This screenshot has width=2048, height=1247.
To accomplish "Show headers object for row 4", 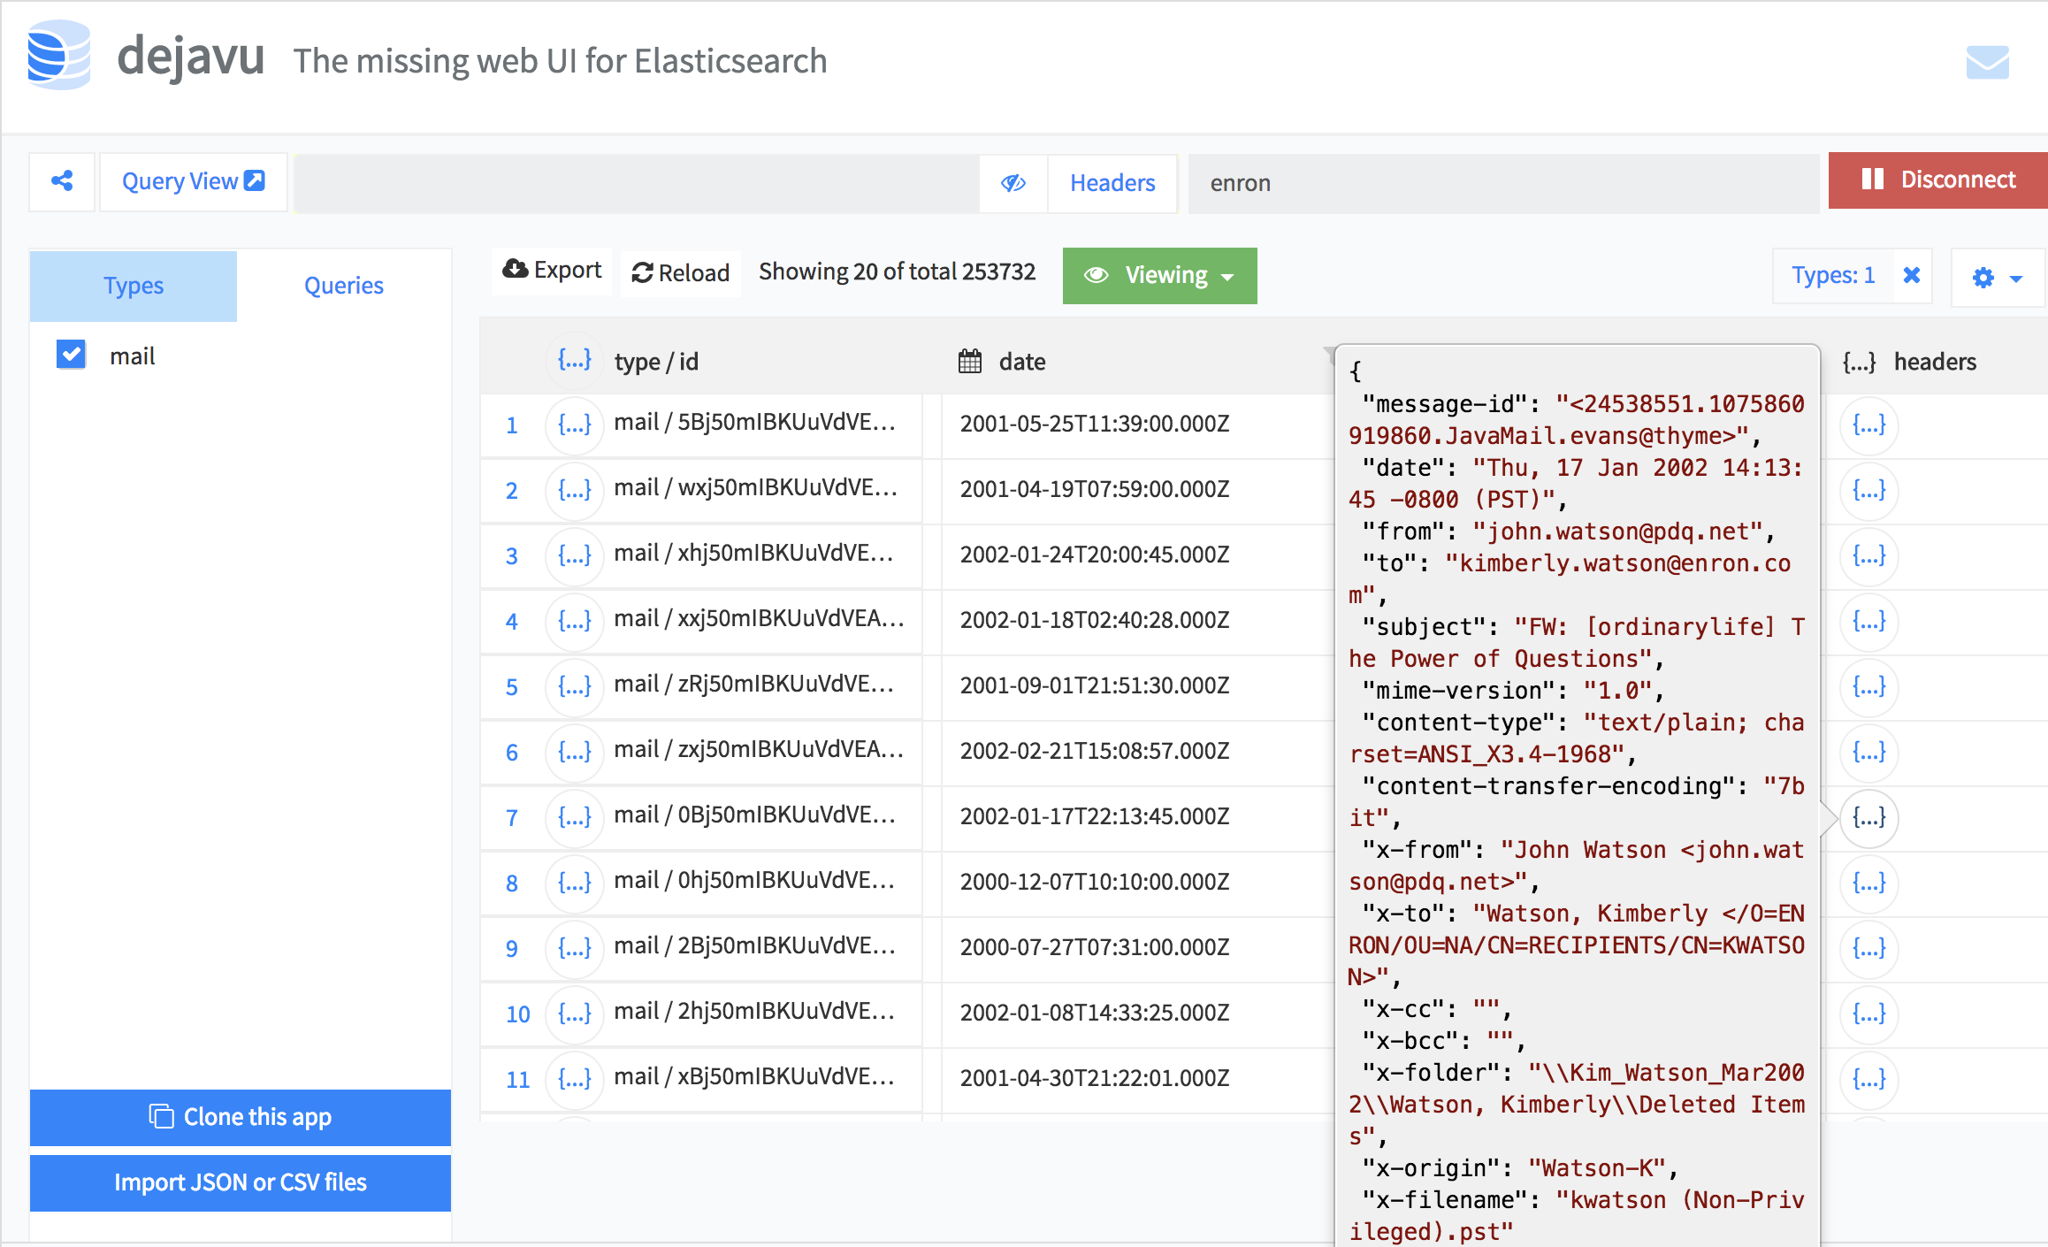I will click(x=1869, y=621).
